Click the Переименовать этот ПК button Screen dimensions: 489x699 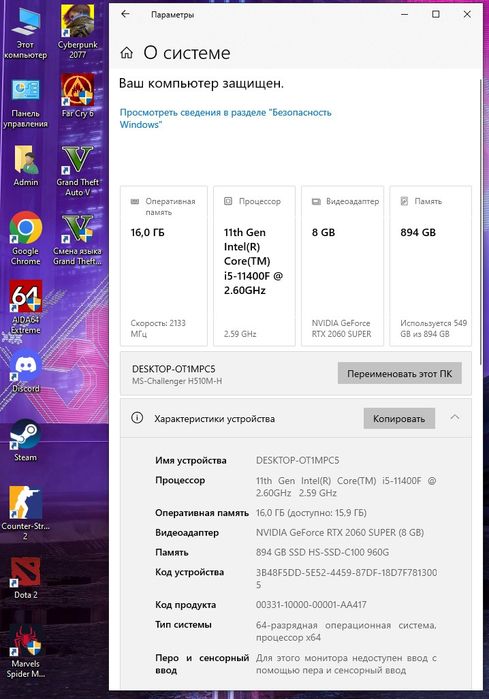coord(399,374)
